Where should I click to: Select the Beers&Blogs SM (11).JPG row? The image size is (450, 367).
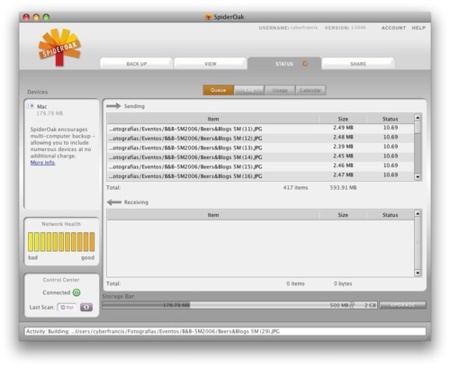(x=260, y=128)
